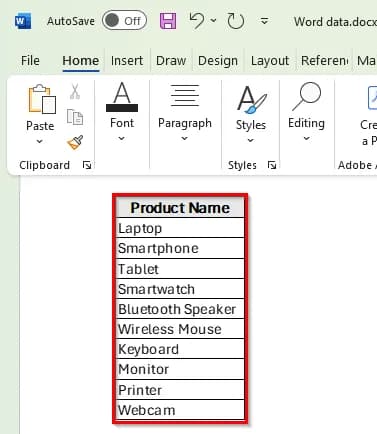Select the Smartwatch cell
Image resolution: width=377 pixels, height=434 pixels.
point(180,289)
